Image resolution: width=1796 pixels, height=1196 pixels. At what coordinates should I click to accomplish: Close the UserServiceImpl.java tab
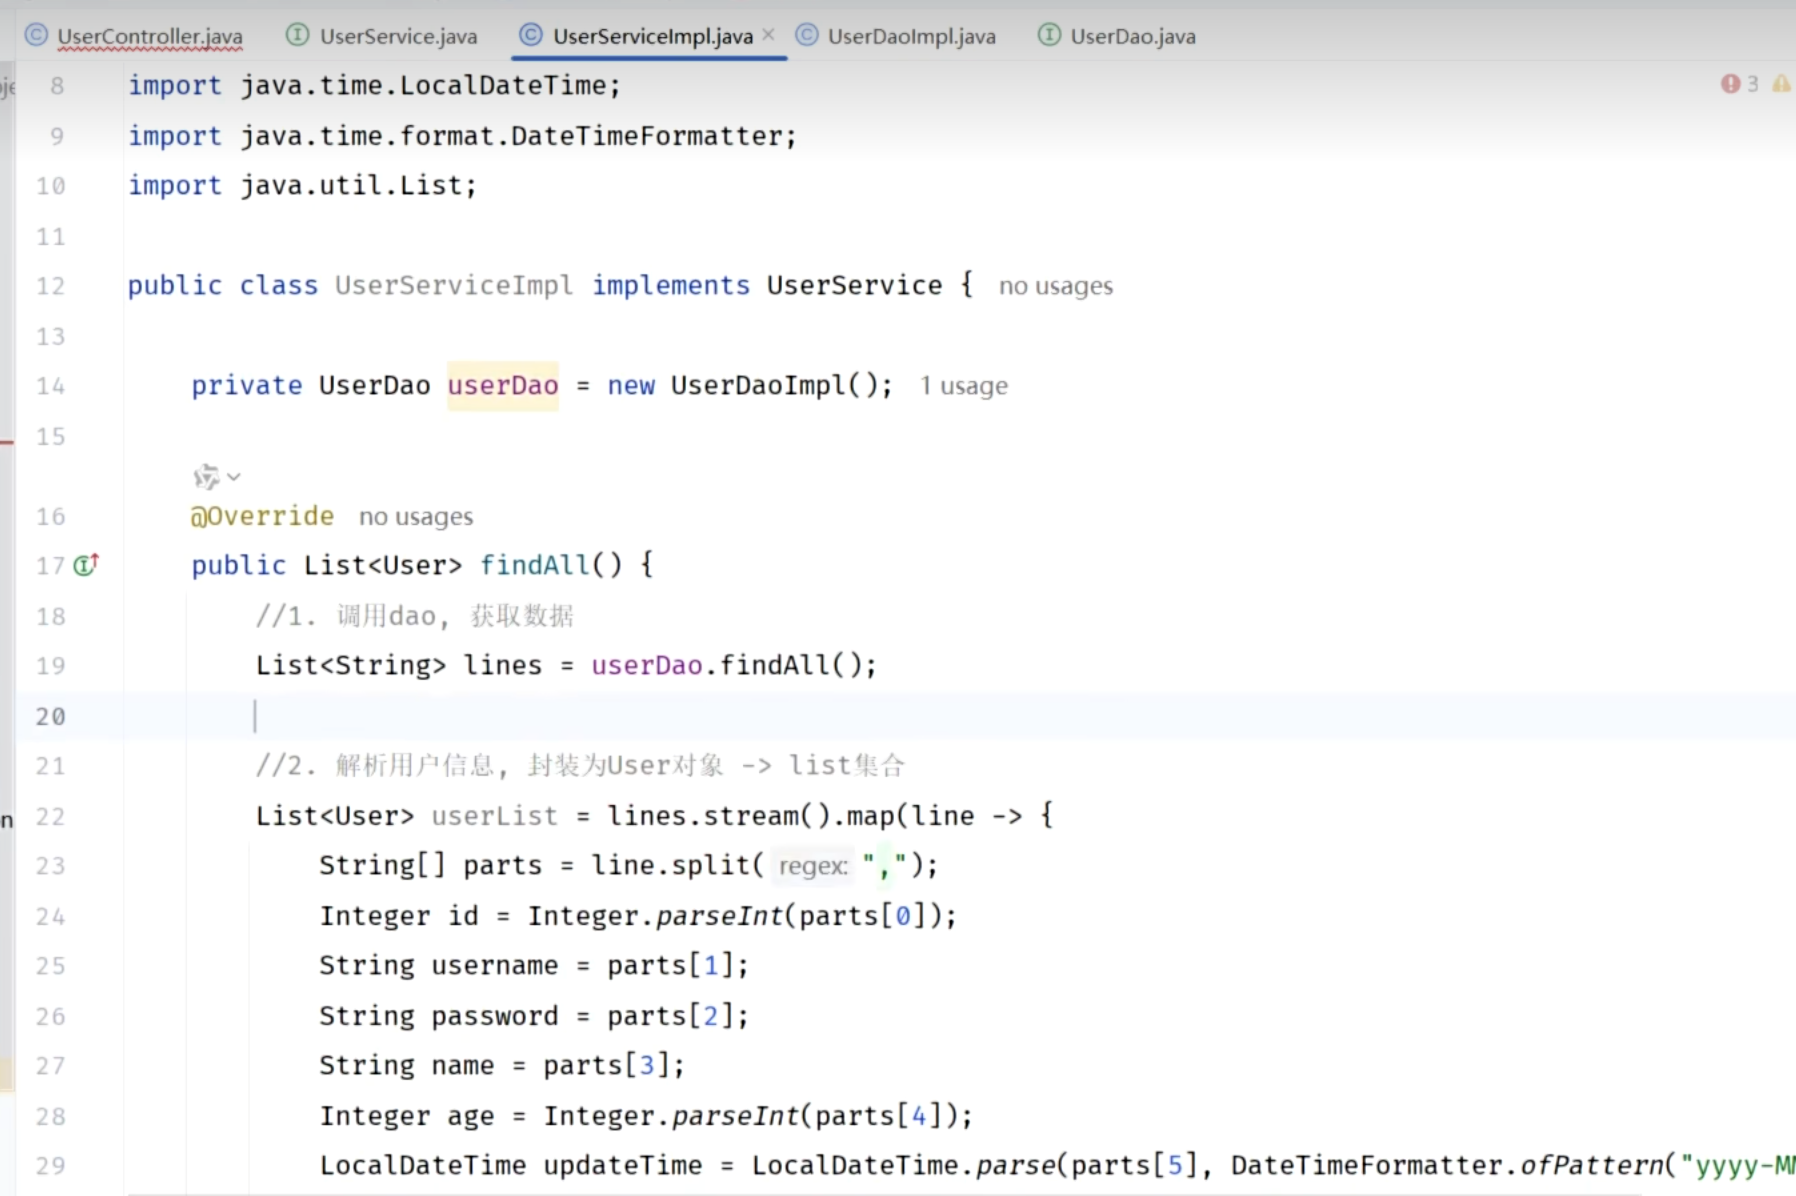(x=768, y=35)
